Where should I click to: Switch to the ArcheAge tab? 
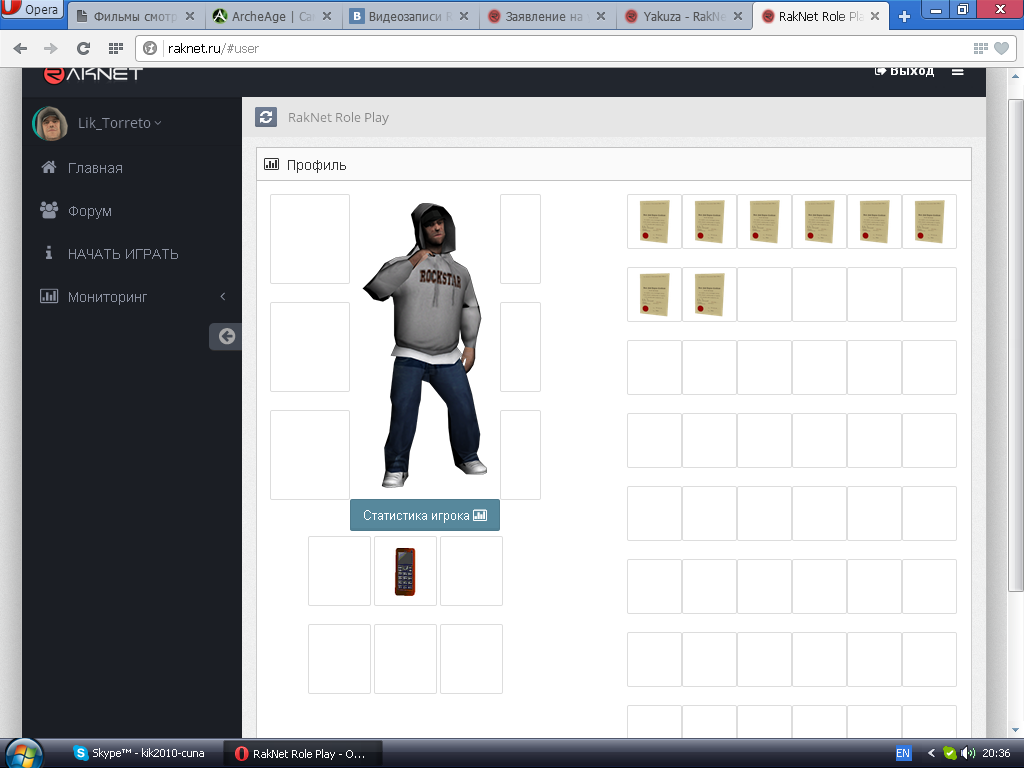(272, 16)
